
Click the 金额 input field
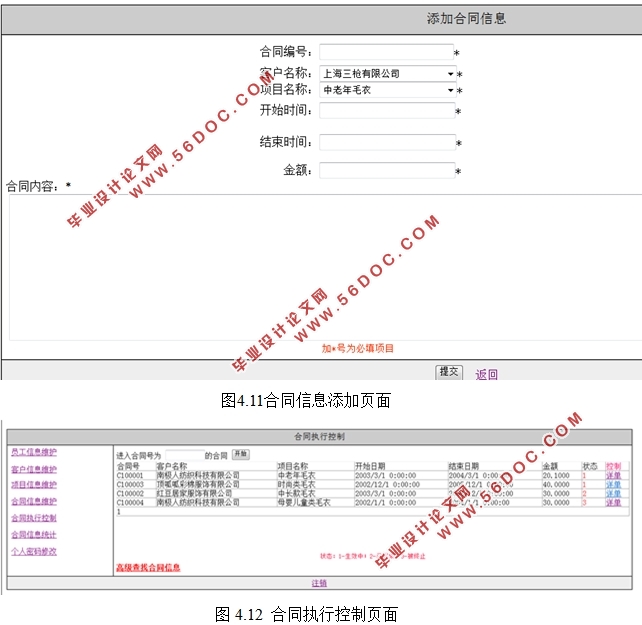(x=387, y=170)
